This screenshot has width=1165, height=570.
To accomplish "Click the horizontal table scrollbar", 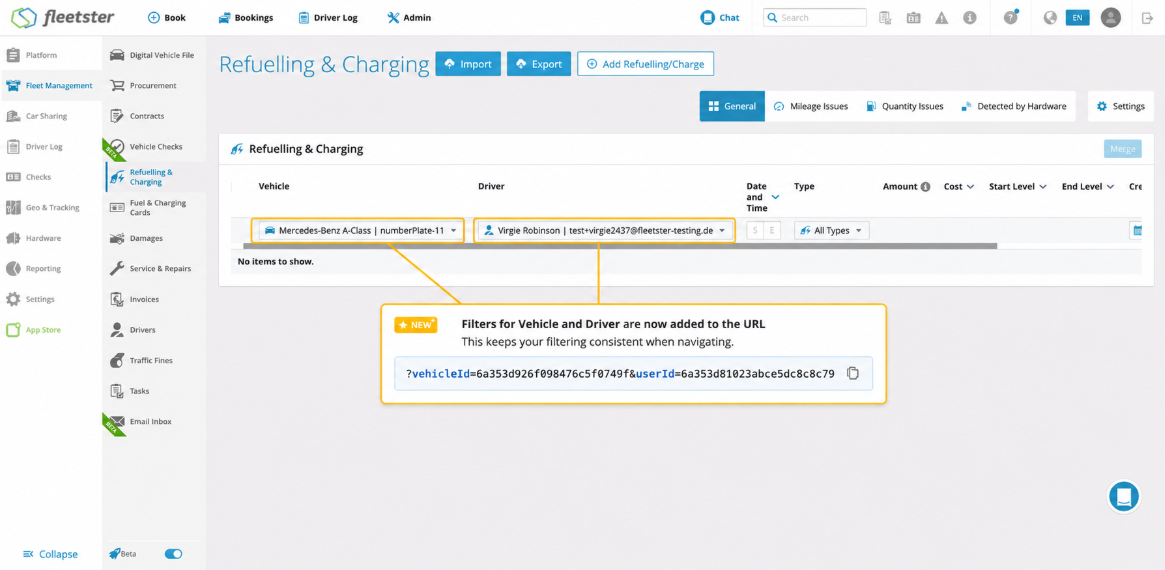I will click(620, 246).
